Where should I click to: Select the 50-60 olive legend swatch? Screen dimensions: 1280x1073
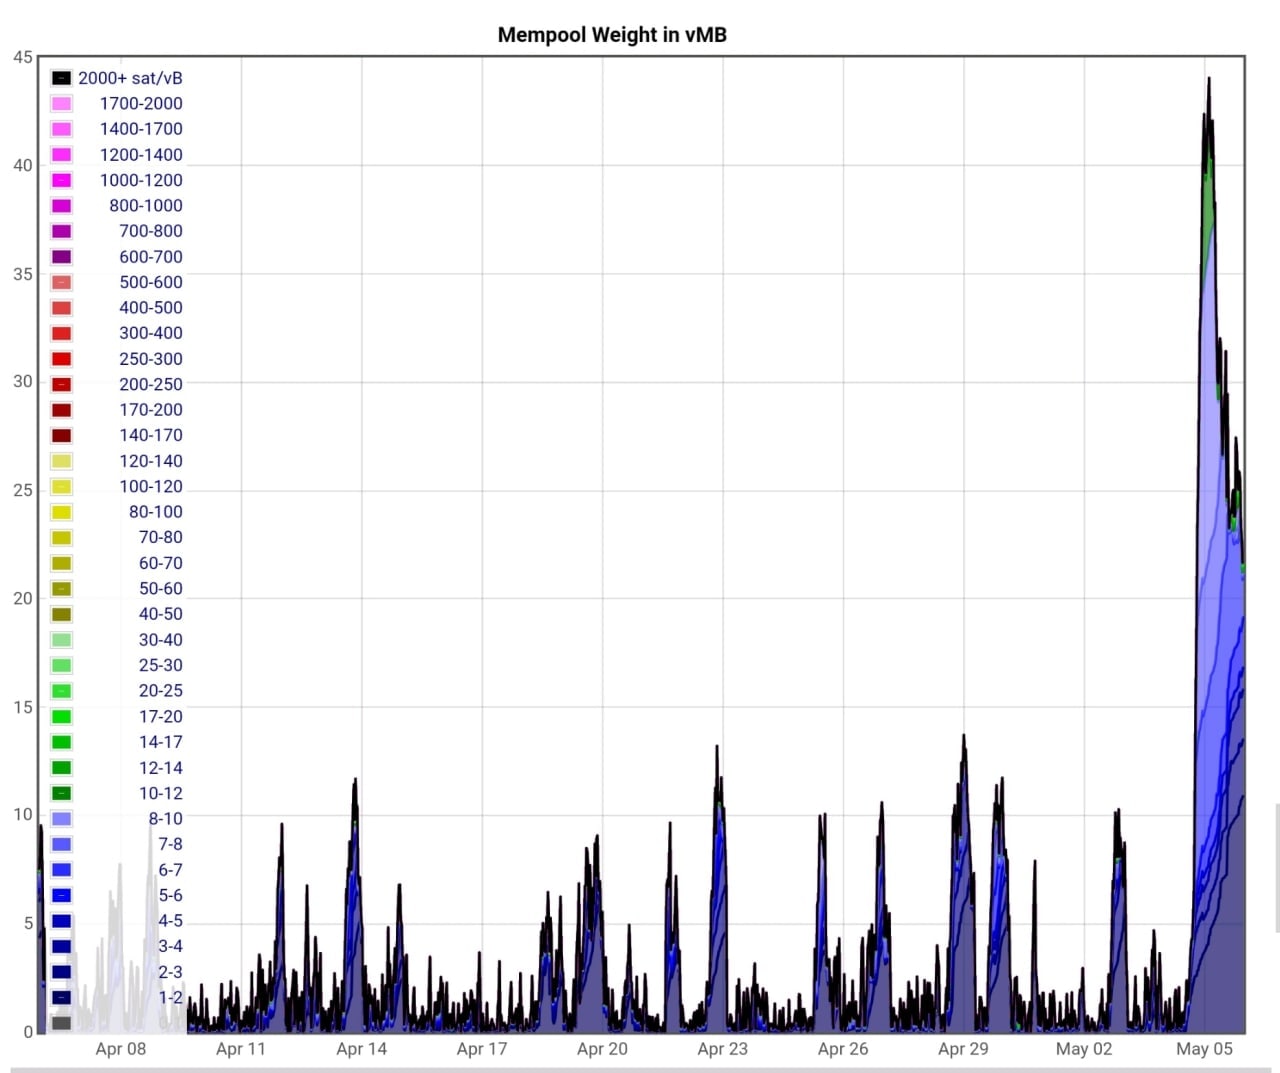(x=61, y=589)
